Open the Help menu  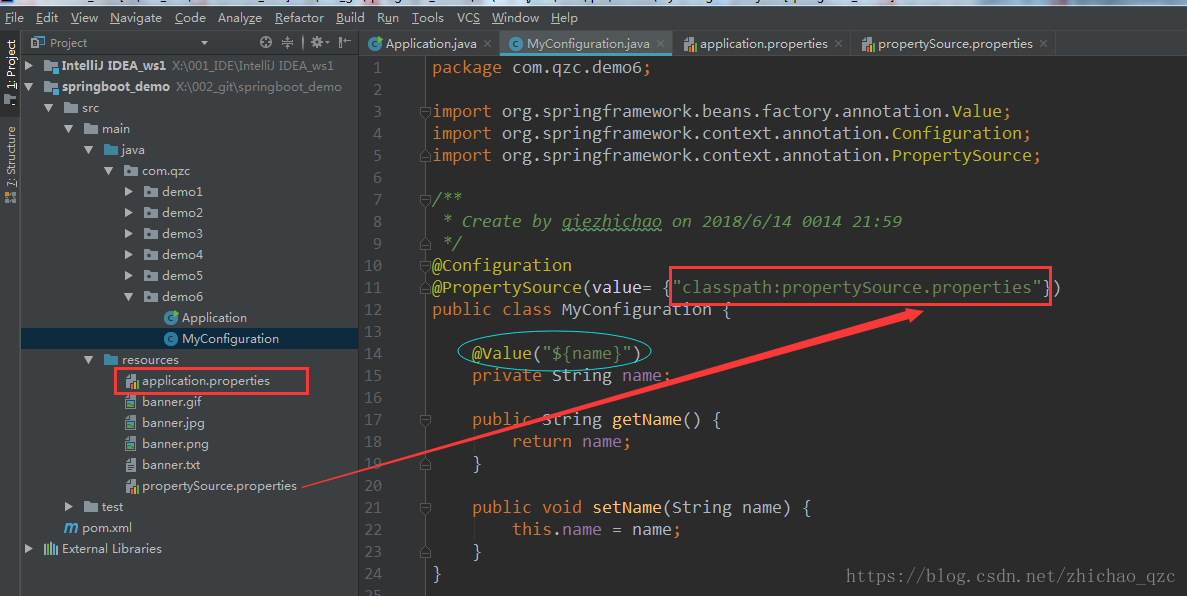click(564, 17)
